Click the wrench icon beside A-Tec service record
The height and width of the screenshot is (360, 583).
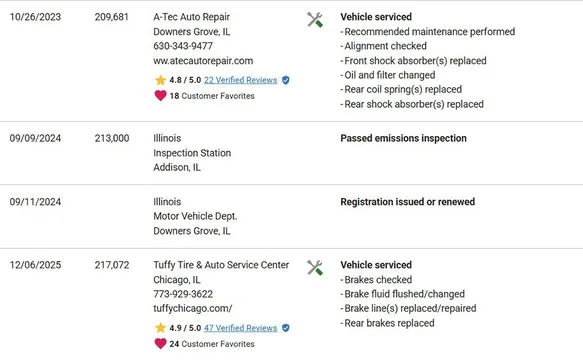coord(315,20)
